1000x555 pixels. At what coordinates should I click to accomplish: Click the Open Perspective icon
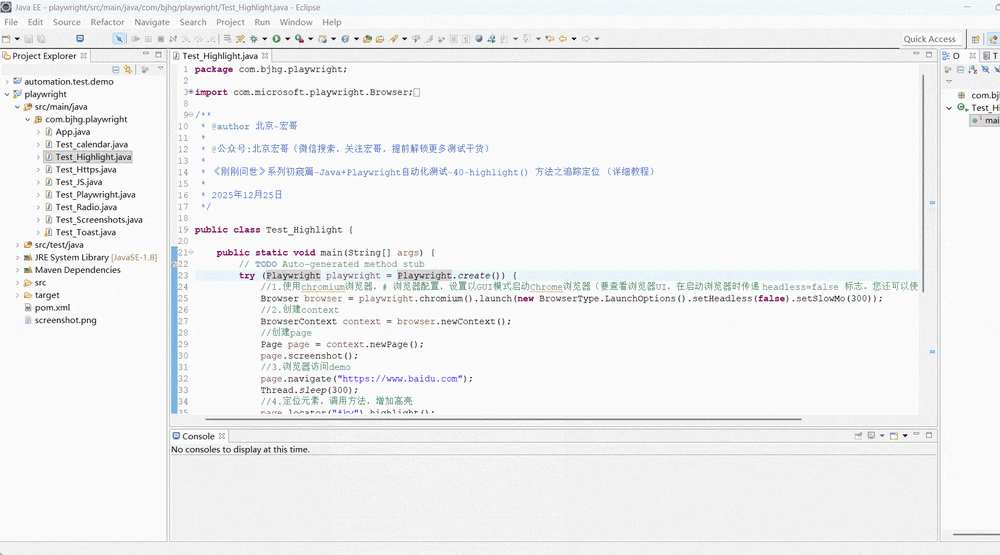[976, 39]
